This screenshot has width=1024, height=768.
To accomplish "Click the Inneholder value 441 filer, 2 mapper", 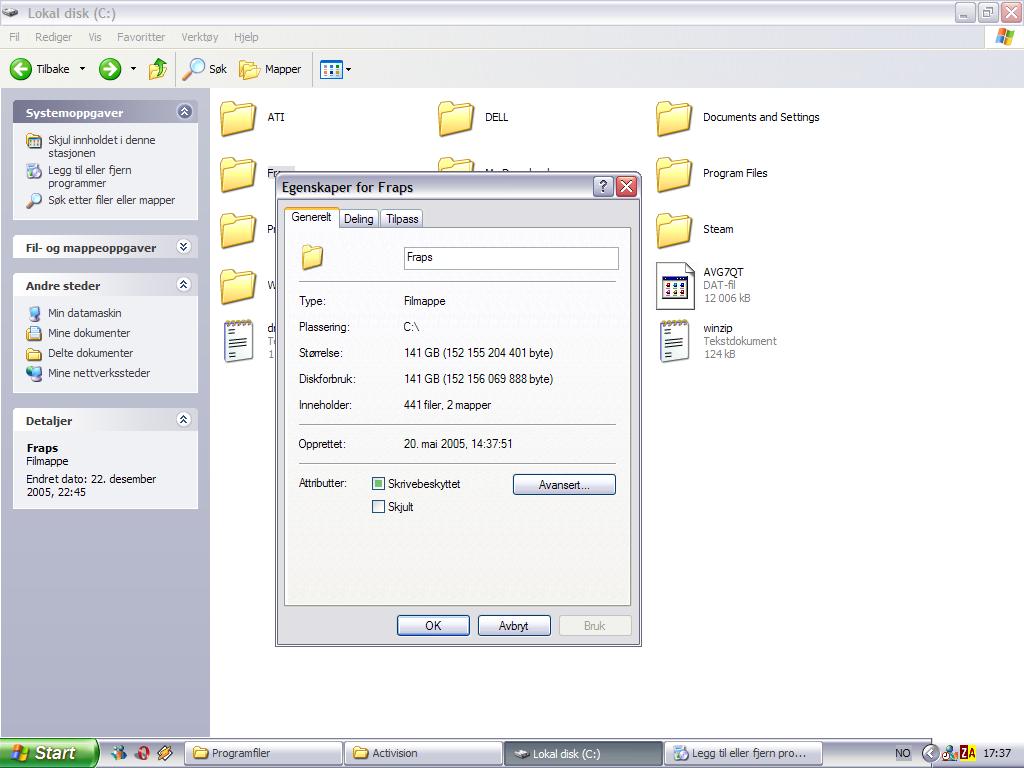I will [447, 405].
